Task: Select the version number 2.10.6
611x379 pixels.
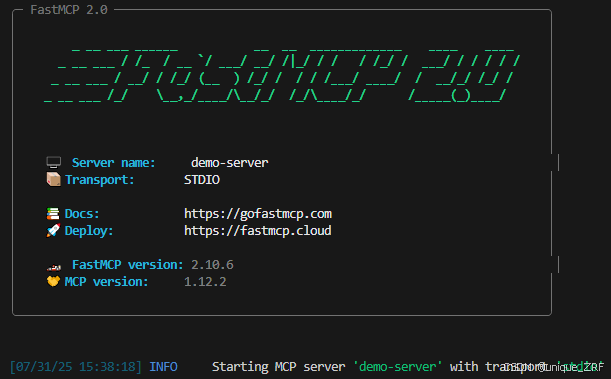Action: [212, 265]
